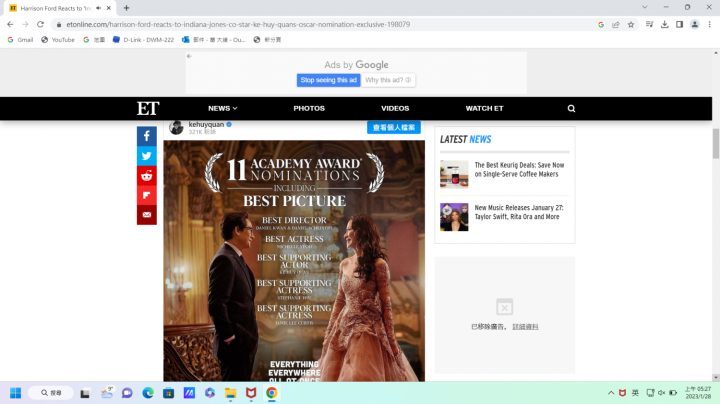Click taskbar search box

51,393
